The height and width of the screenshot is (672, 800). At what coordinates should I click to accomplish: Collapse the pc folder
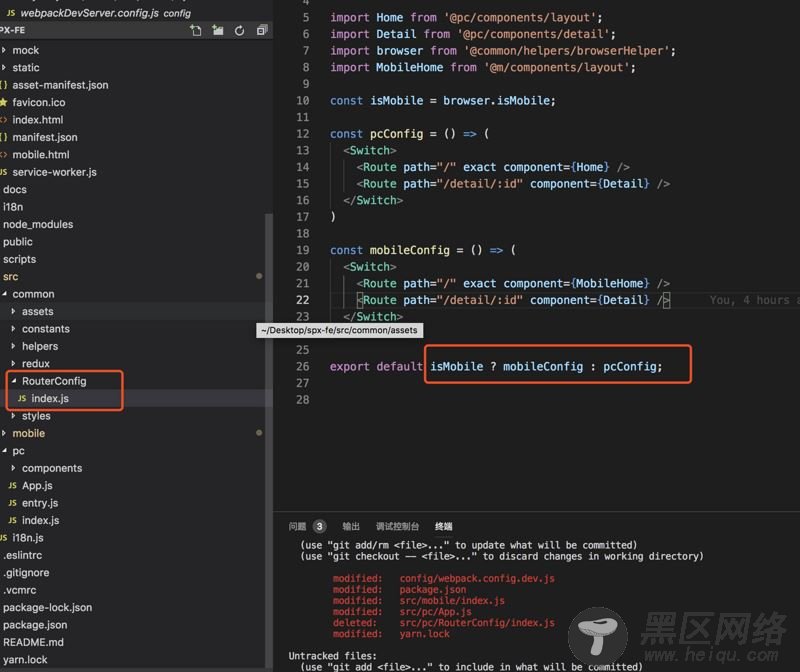point(18,451)
